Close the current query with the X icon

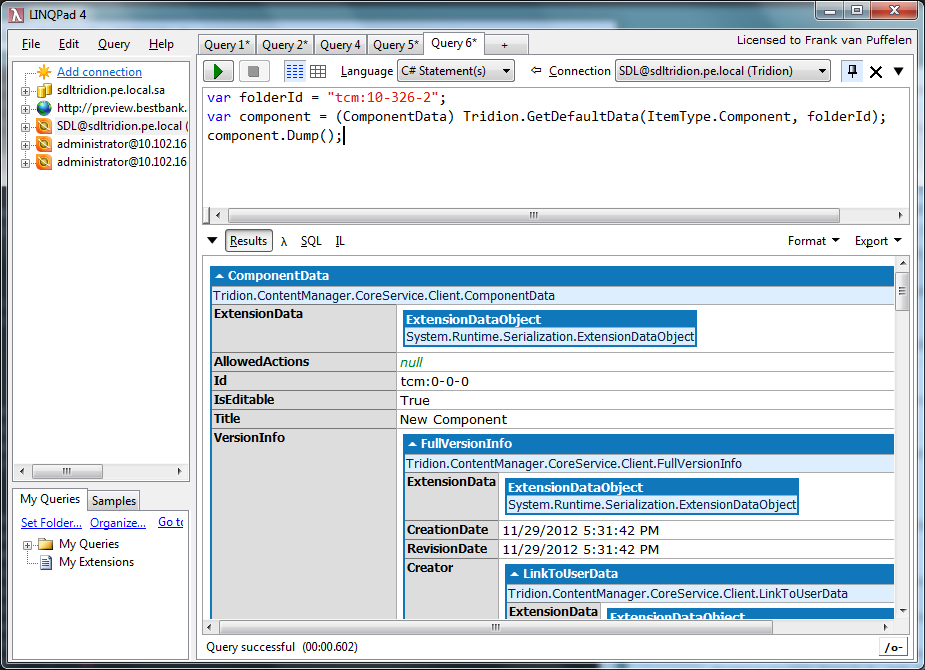tap(876, 71)
